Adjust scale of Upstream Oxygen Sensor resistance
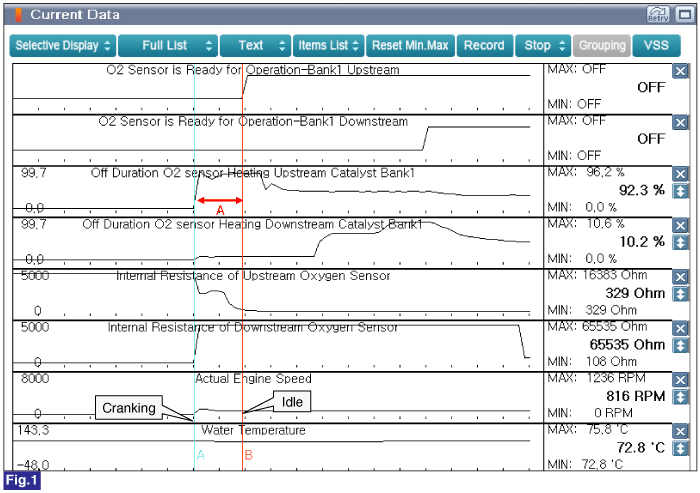 680,294
